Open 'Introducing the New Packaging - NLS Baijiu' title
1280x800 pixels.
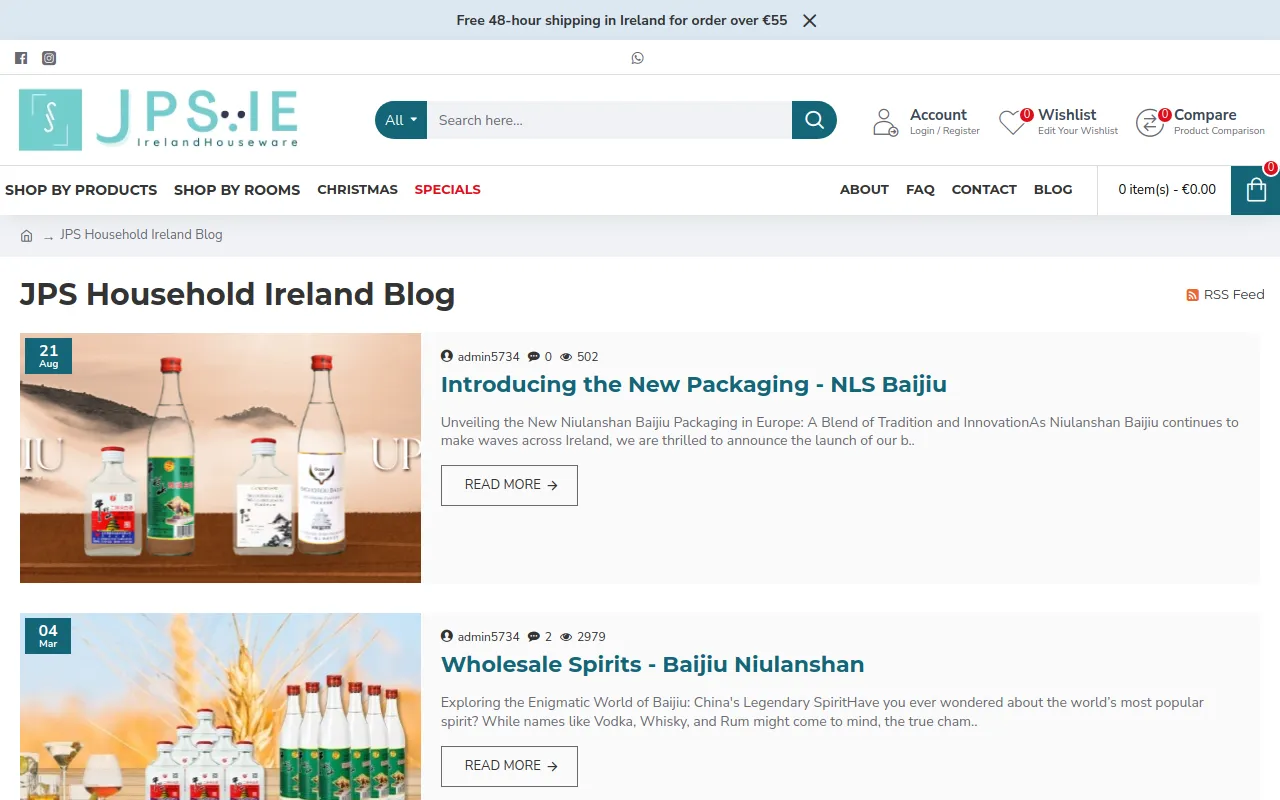tap(694, 385)
